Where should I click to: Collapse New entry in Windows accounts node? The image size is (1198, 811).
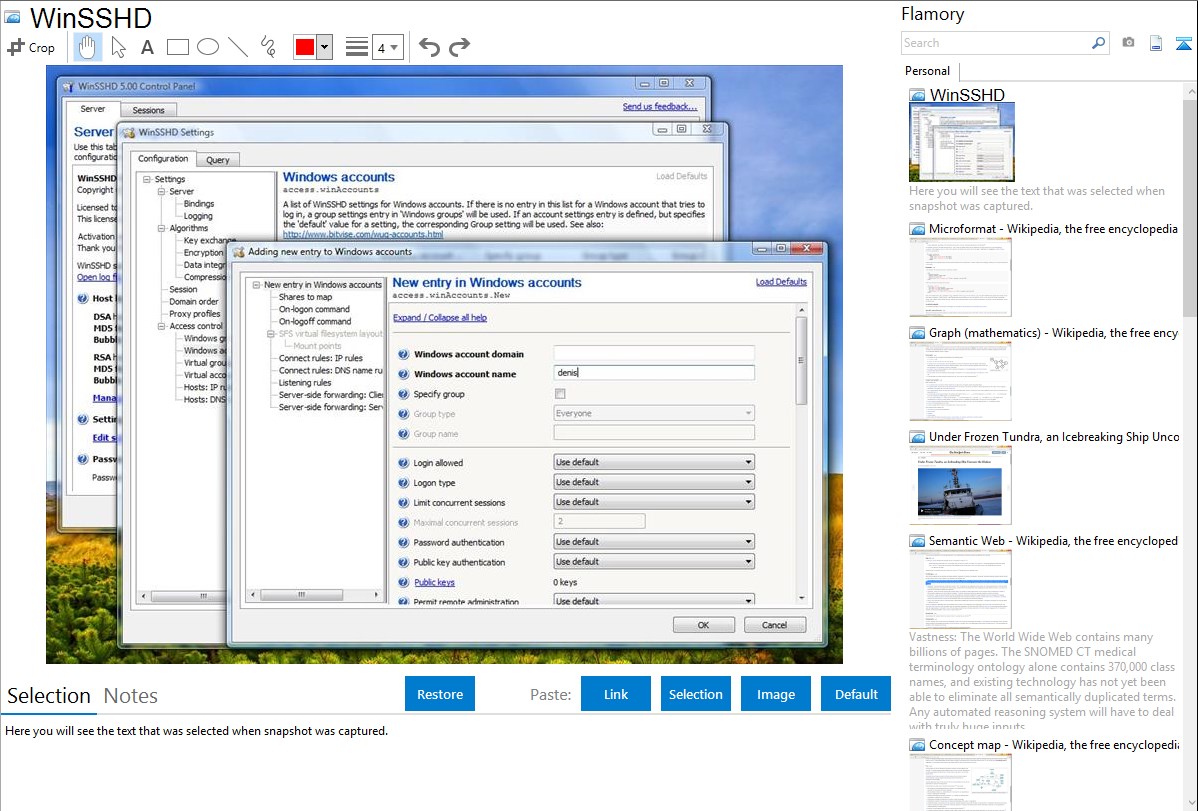257,284
